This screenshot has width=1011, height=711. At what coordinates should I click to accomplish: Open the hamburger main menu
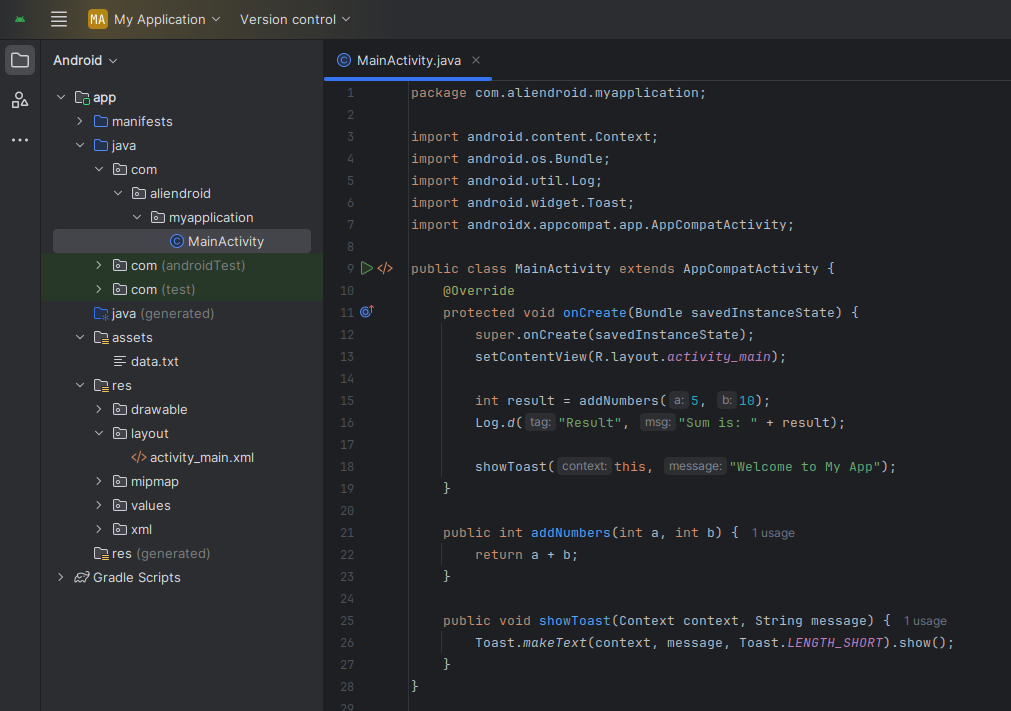pos(59,19)
